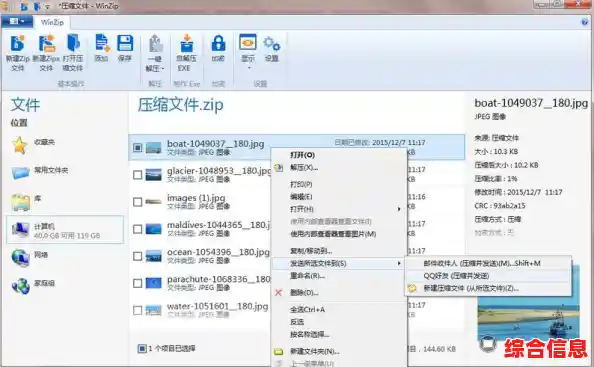Click the images (1).jpg thumbnail icon

coord(153,201)
